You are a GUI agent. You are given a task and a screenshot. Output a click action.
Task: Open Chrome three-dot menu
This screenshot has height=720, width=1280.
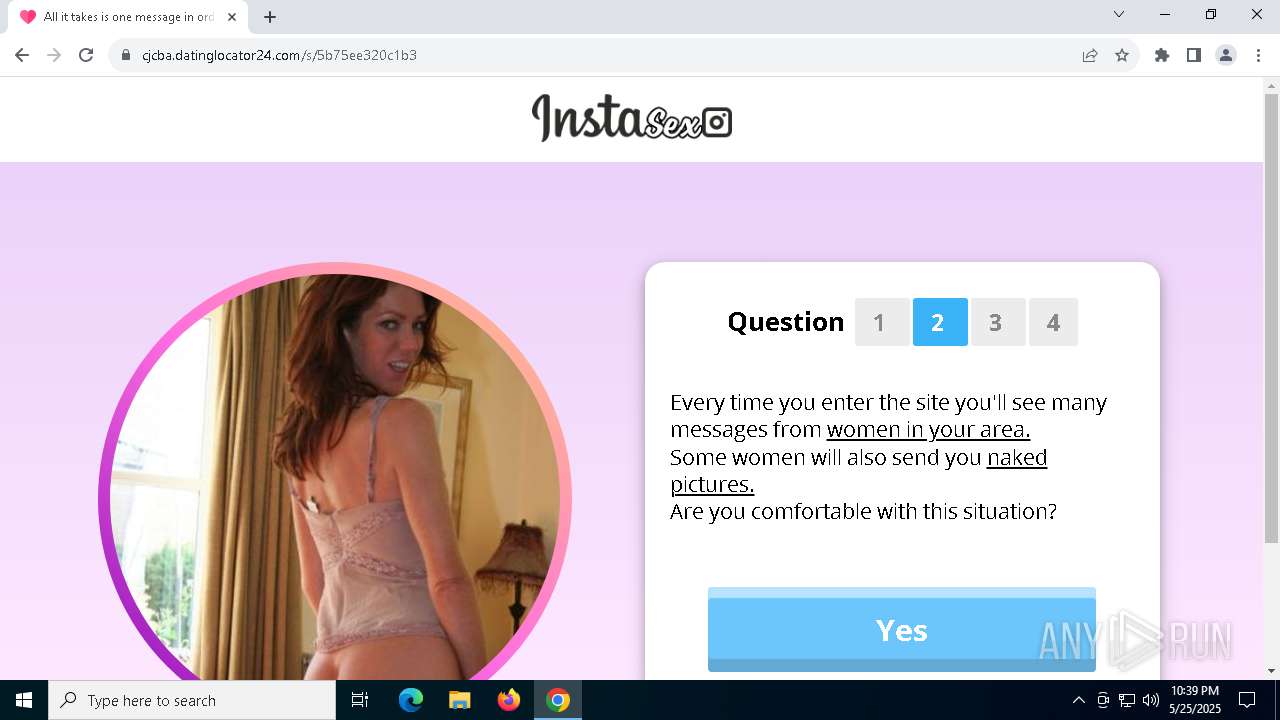(1258, 55)
